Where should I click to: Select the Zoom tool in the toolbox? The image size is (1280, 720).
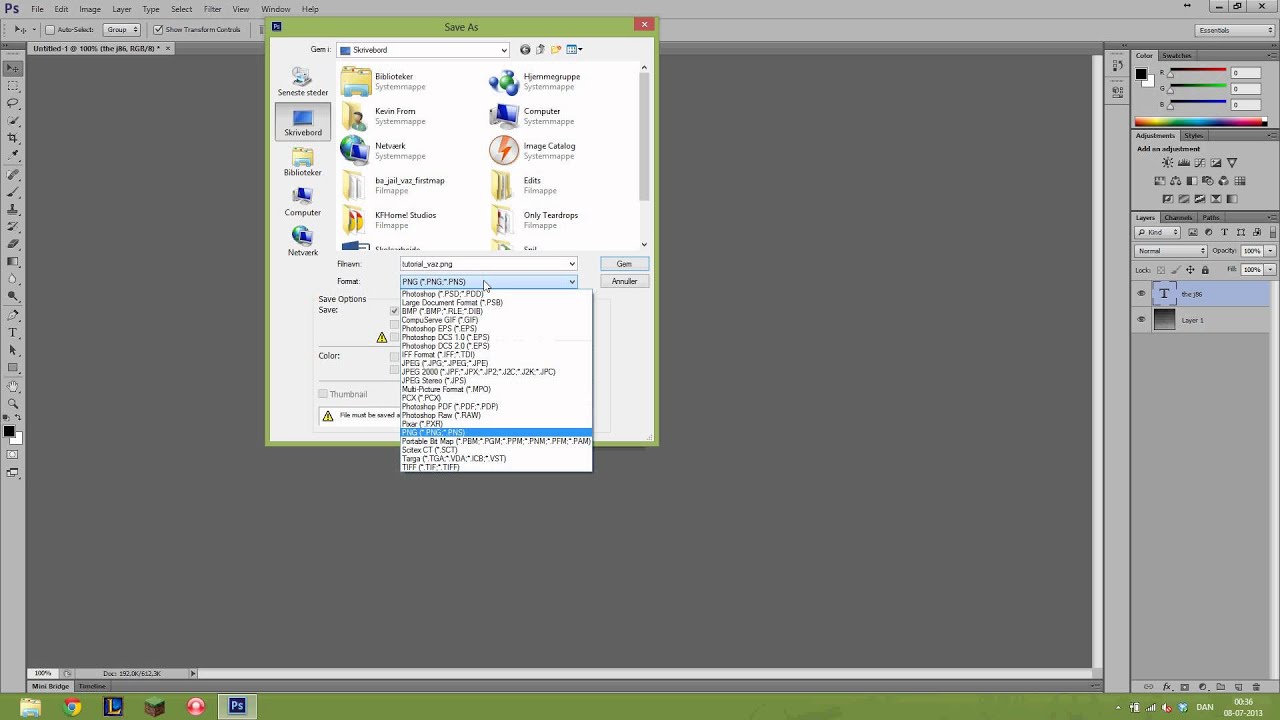coord(12,403)
